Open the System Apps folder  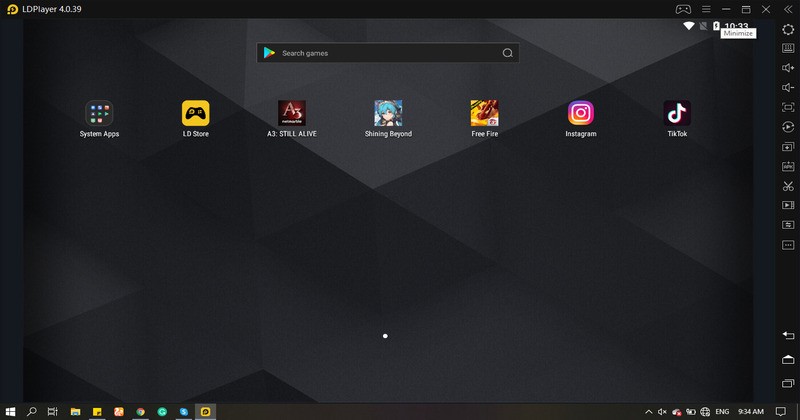(99, 113)
